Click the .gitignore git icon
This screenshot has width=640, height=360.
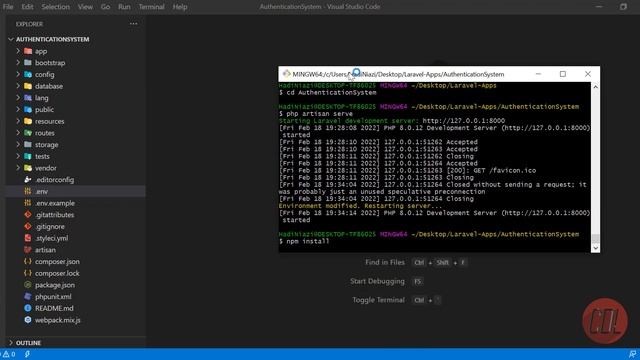28,226
